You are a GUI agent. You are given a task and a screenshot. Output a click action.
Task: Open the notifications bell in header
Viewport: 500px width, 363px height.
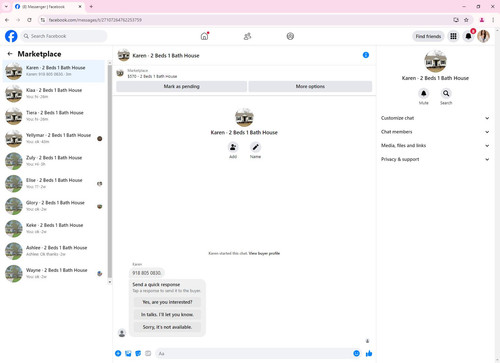click(468, 36)
